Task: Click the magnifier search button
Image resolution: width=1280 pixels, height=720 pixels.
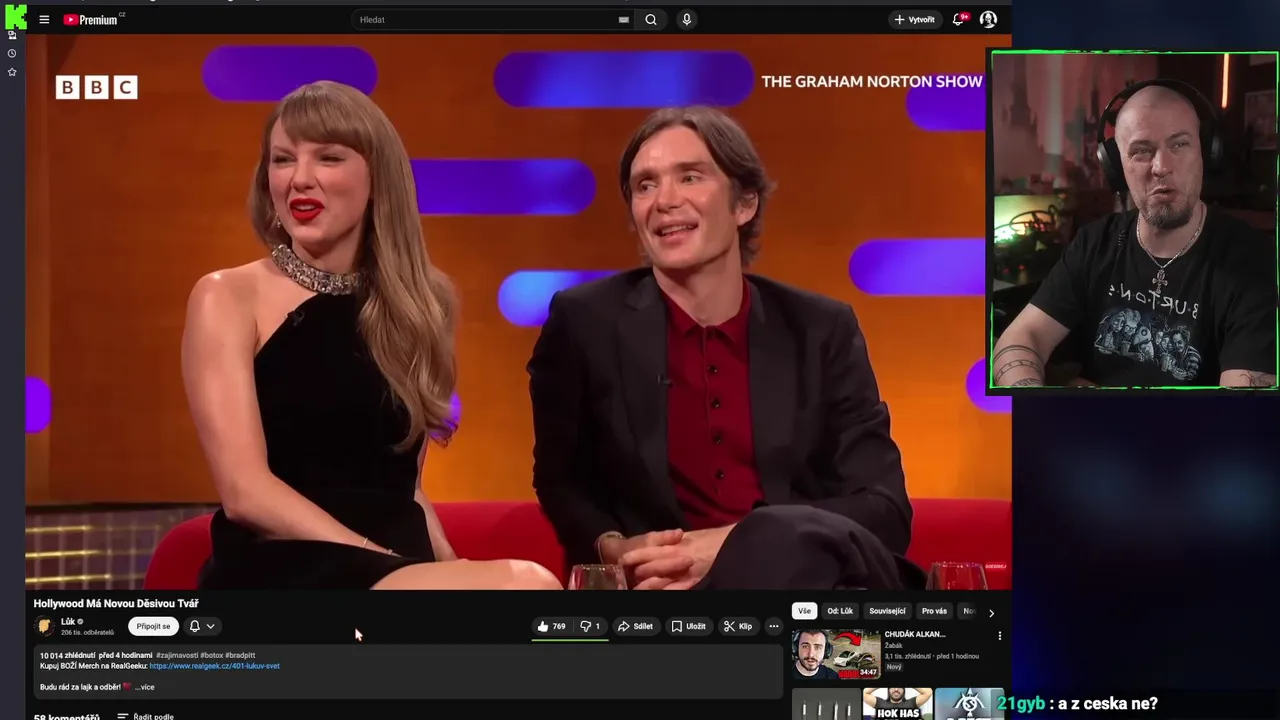Action: tap(651, 19)
